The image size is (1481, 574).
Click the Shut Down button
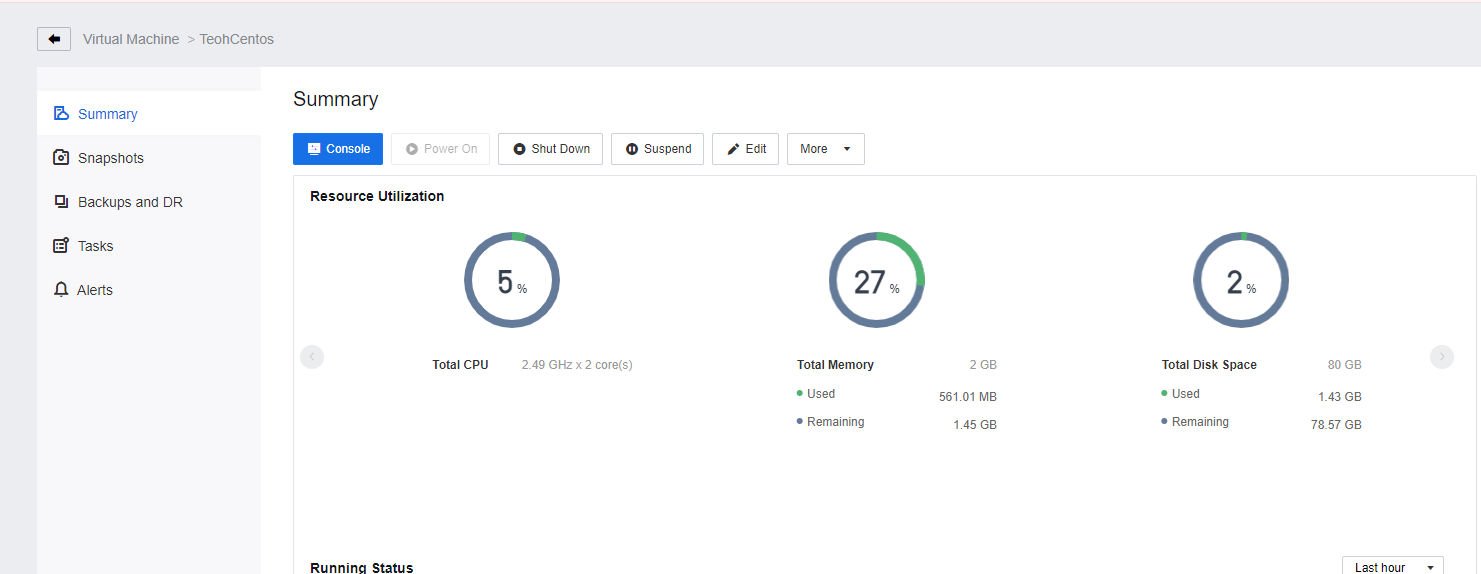pos(550,149)
